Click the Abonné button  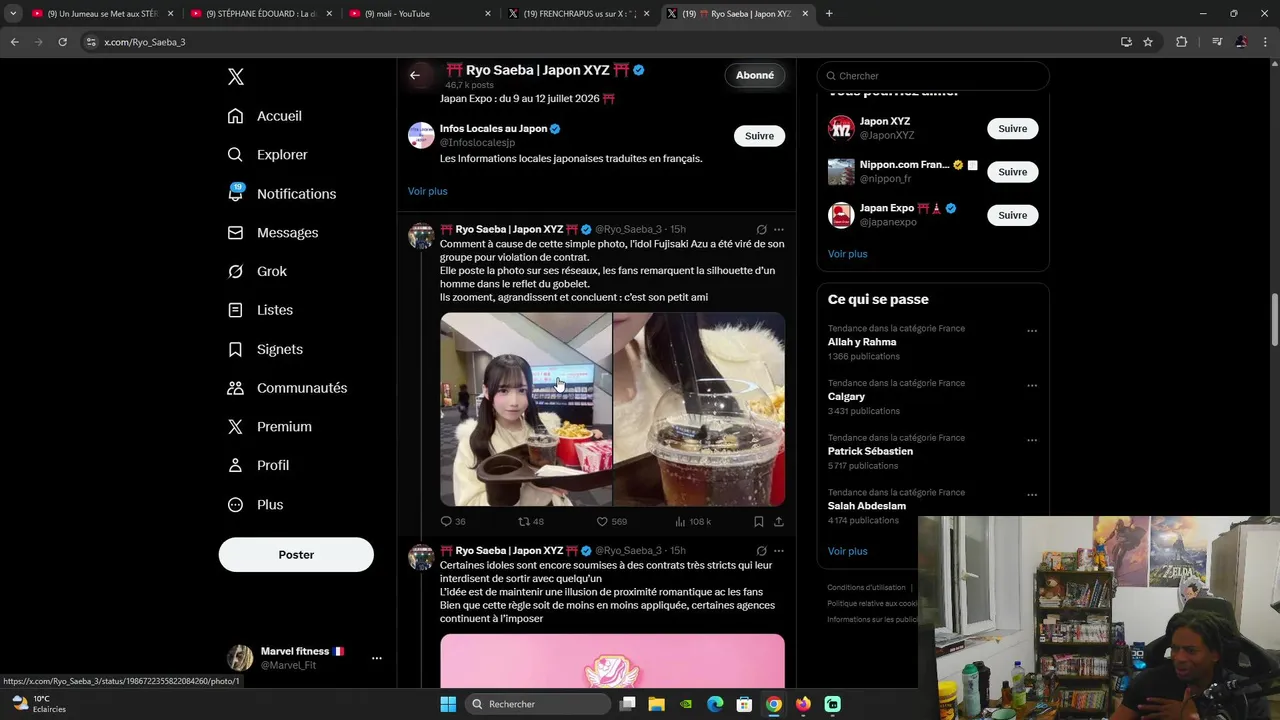755,75
